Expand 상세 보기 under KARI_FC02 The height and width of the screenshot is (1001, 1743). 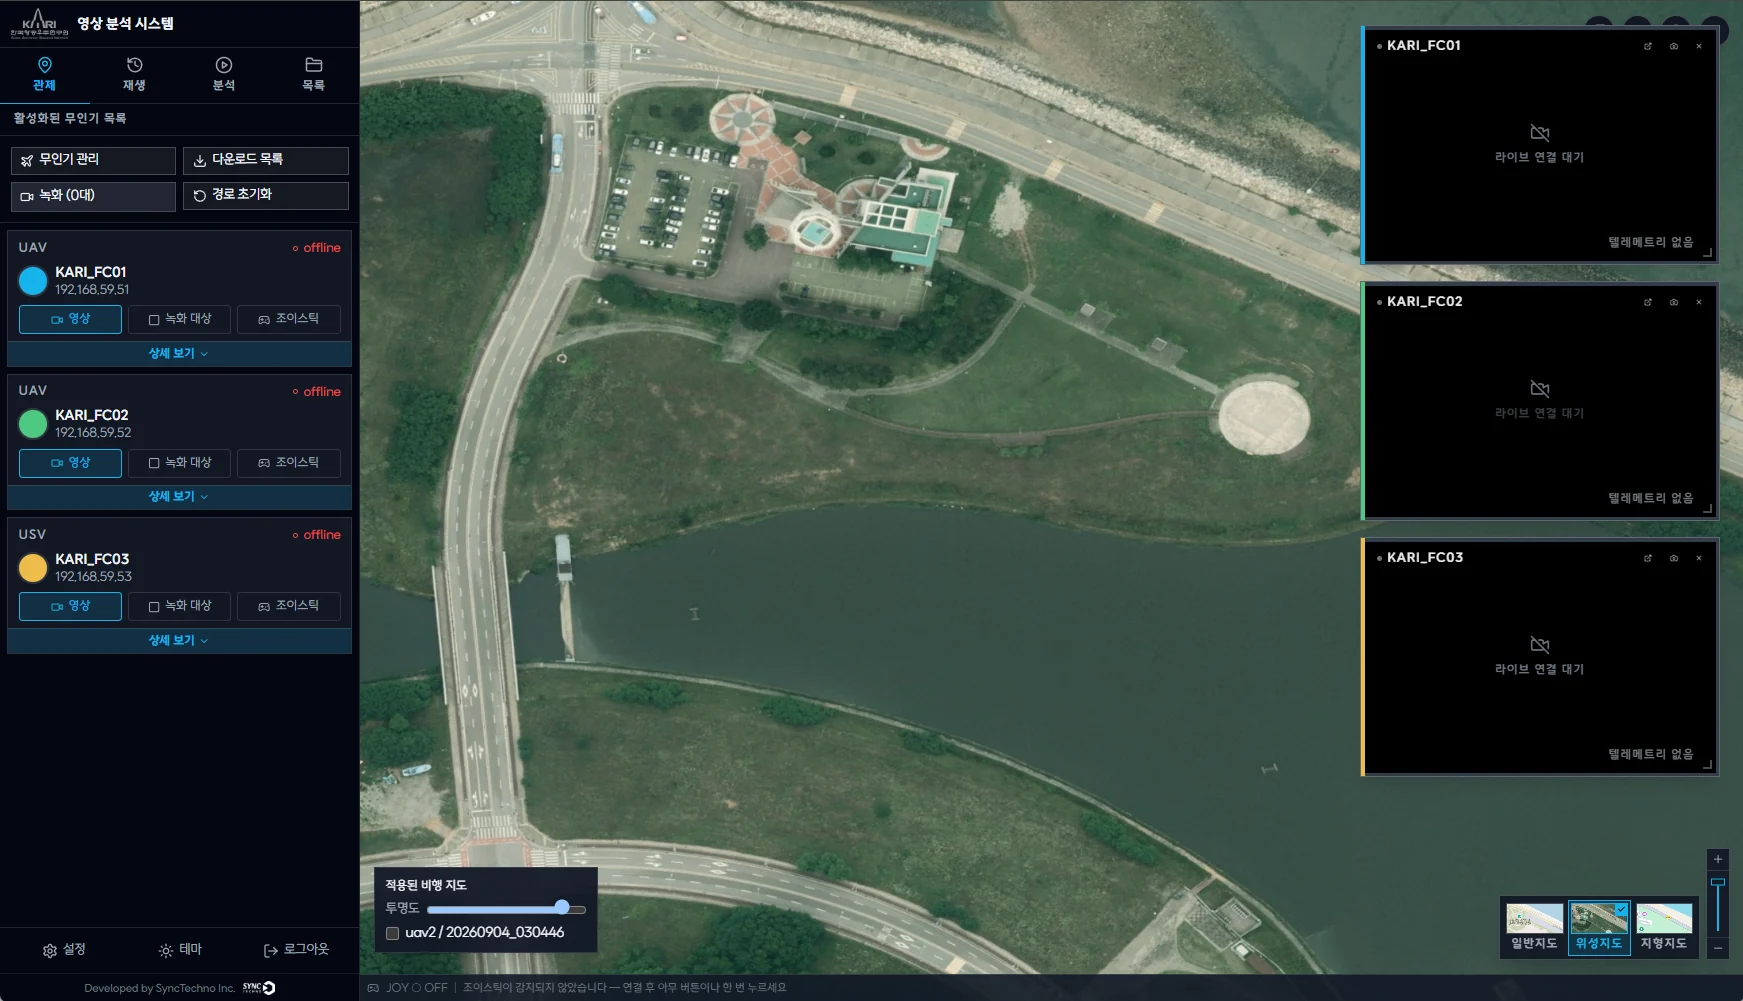[179, 497]
